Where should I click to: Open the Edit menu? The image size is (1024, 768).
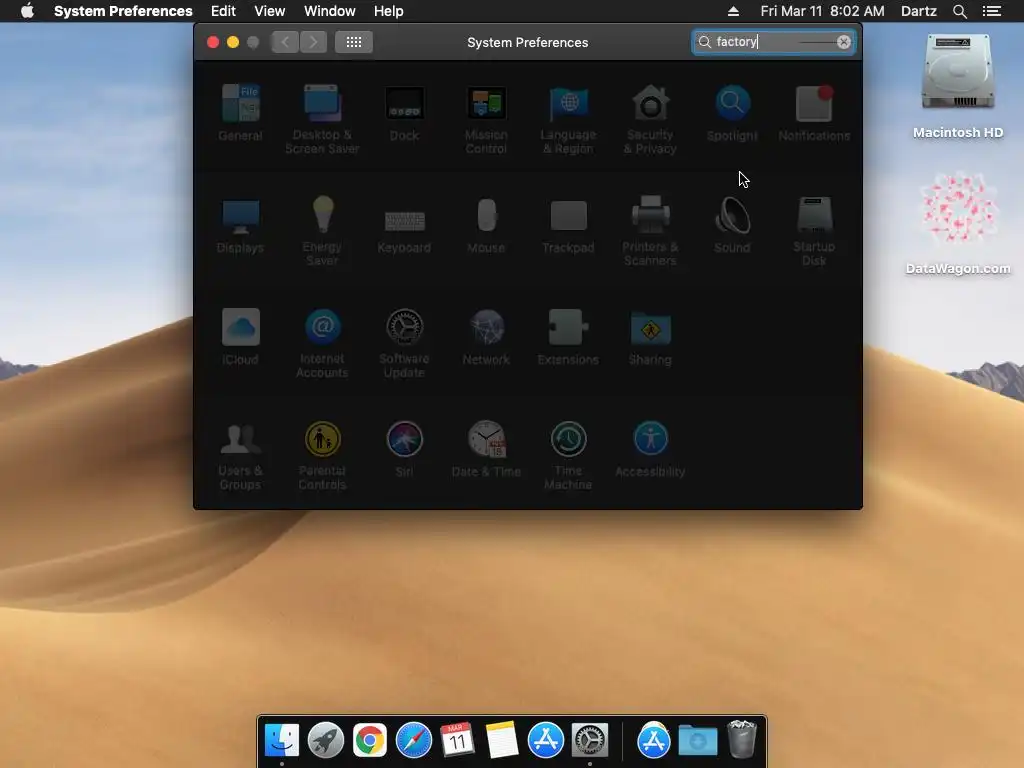pyautogui.click(x=223, y=11)
